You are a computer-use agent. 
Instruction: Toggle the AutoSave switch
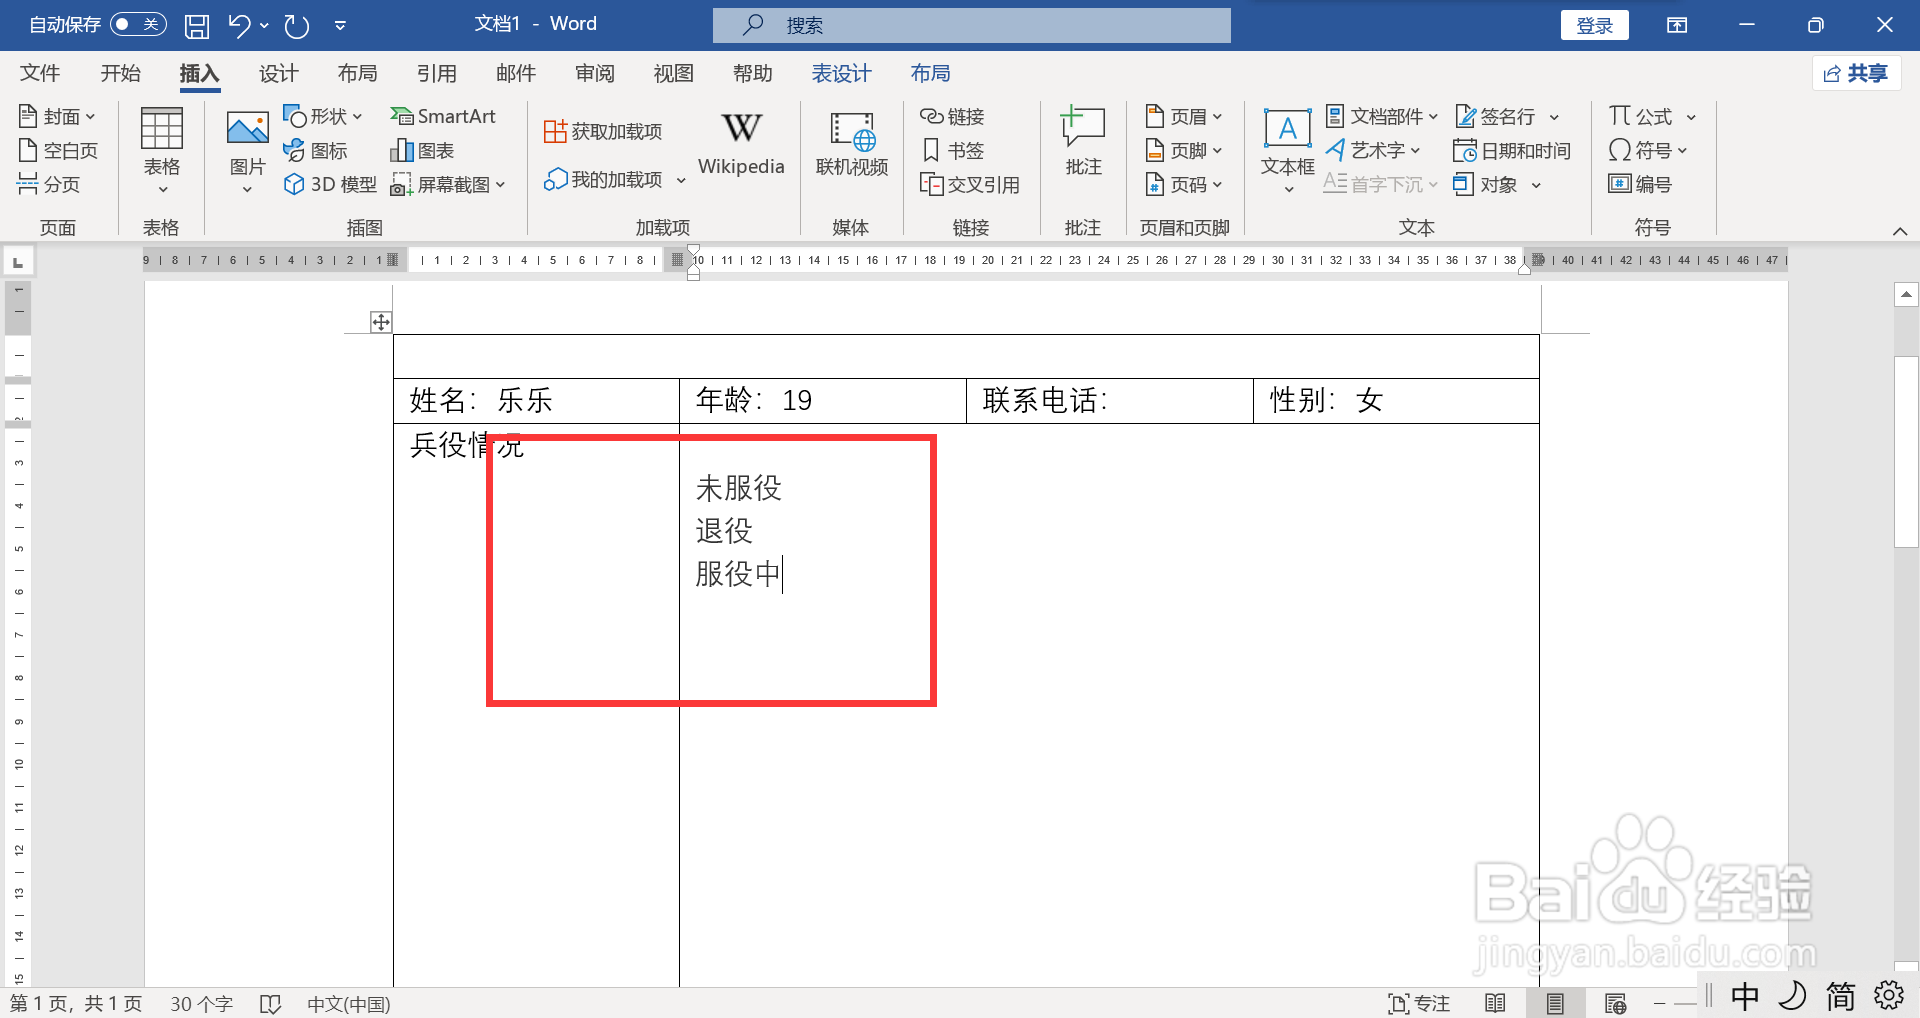click(x=138, y=24)
